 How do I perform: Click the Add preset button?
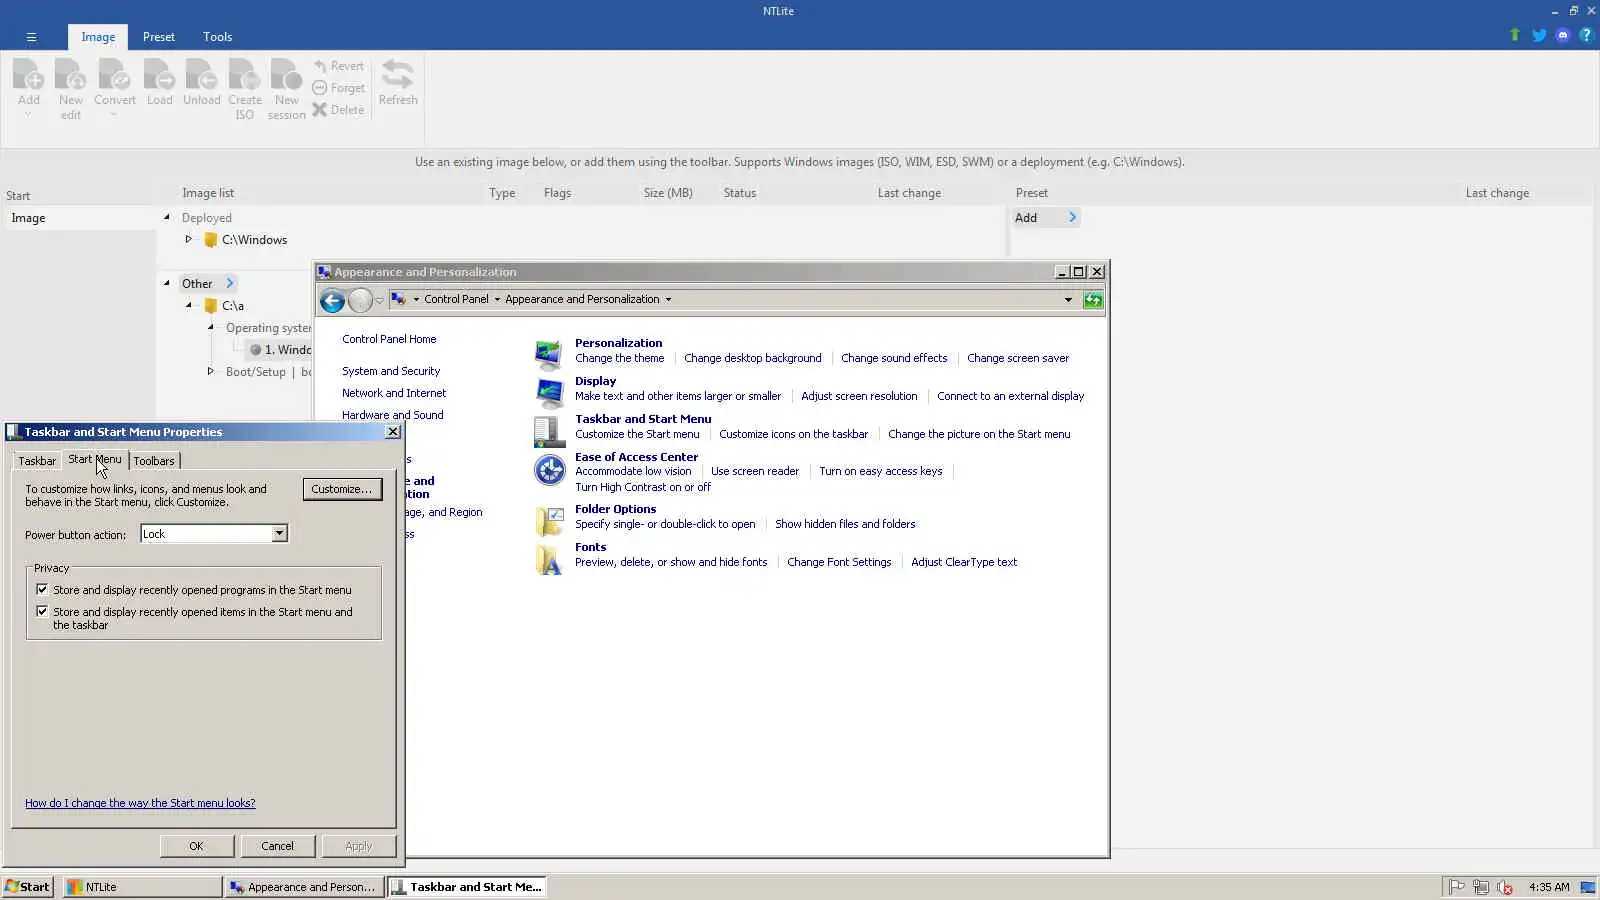click(x=1045, y=218)
